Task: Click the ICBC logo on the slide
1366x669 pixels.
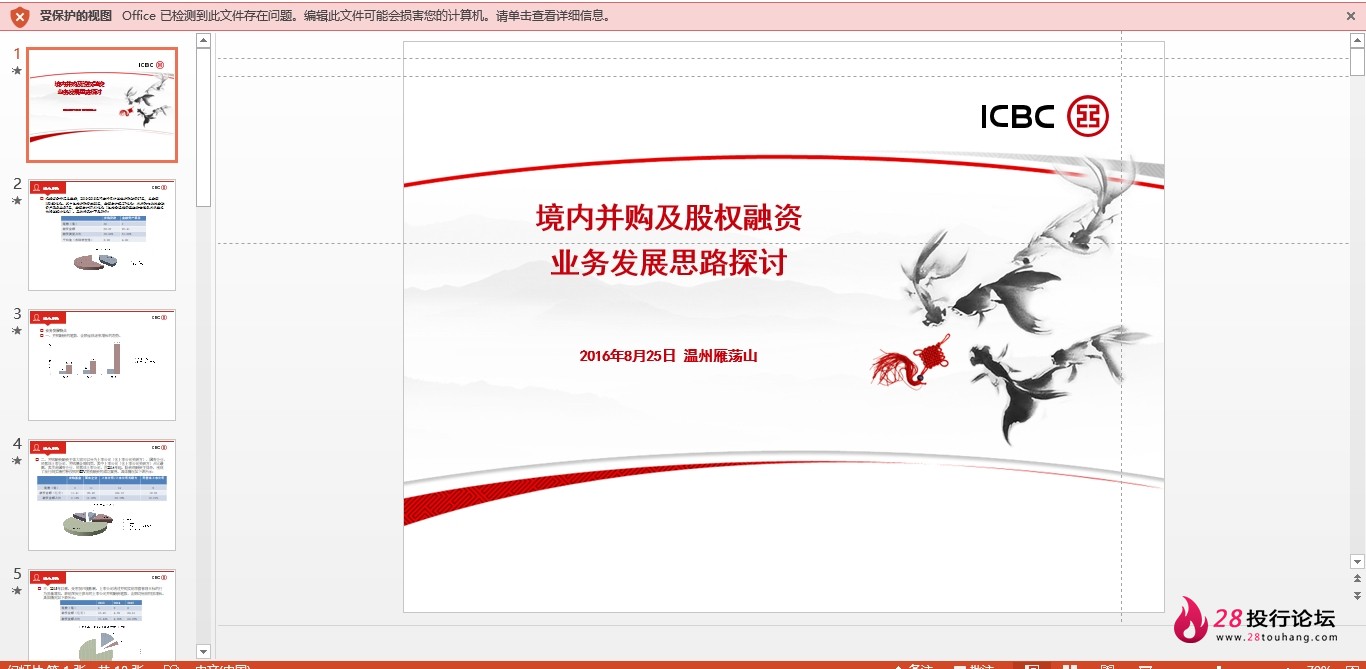Action: point(1045,117)
